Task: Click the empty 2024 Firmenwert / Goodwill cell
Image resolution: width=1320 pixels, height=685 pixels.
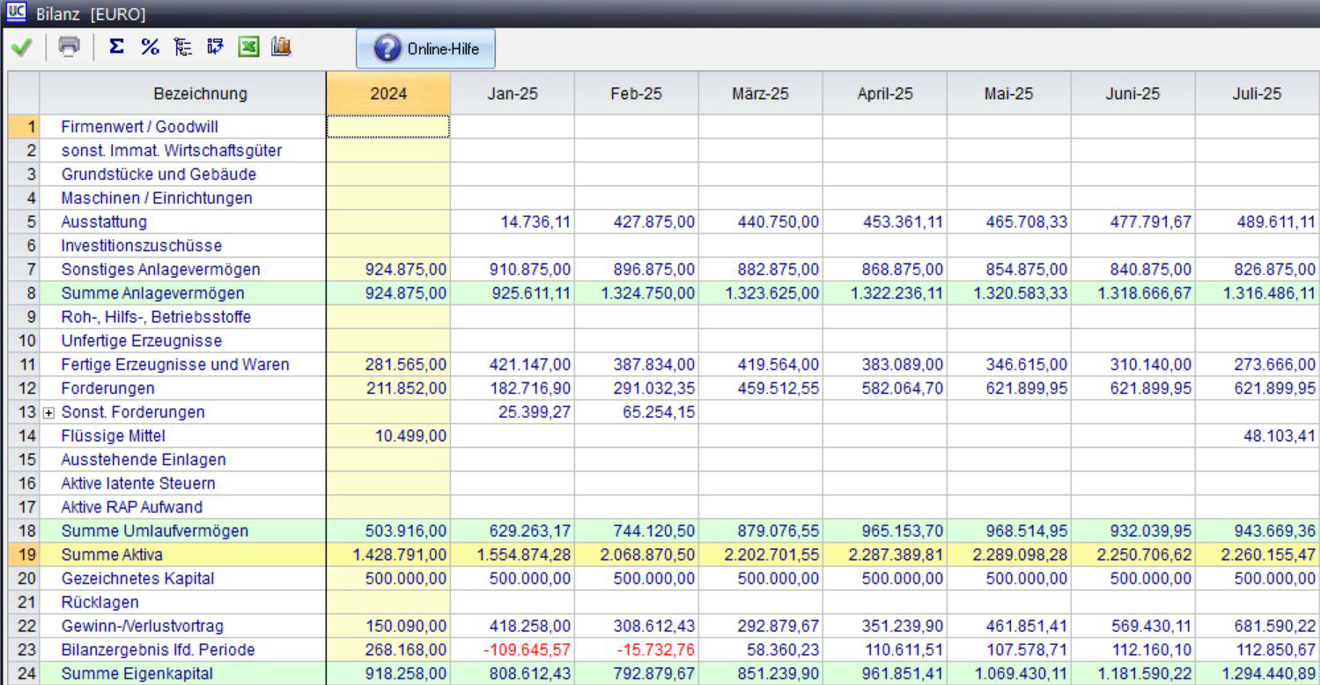Action: coord(388,127)
